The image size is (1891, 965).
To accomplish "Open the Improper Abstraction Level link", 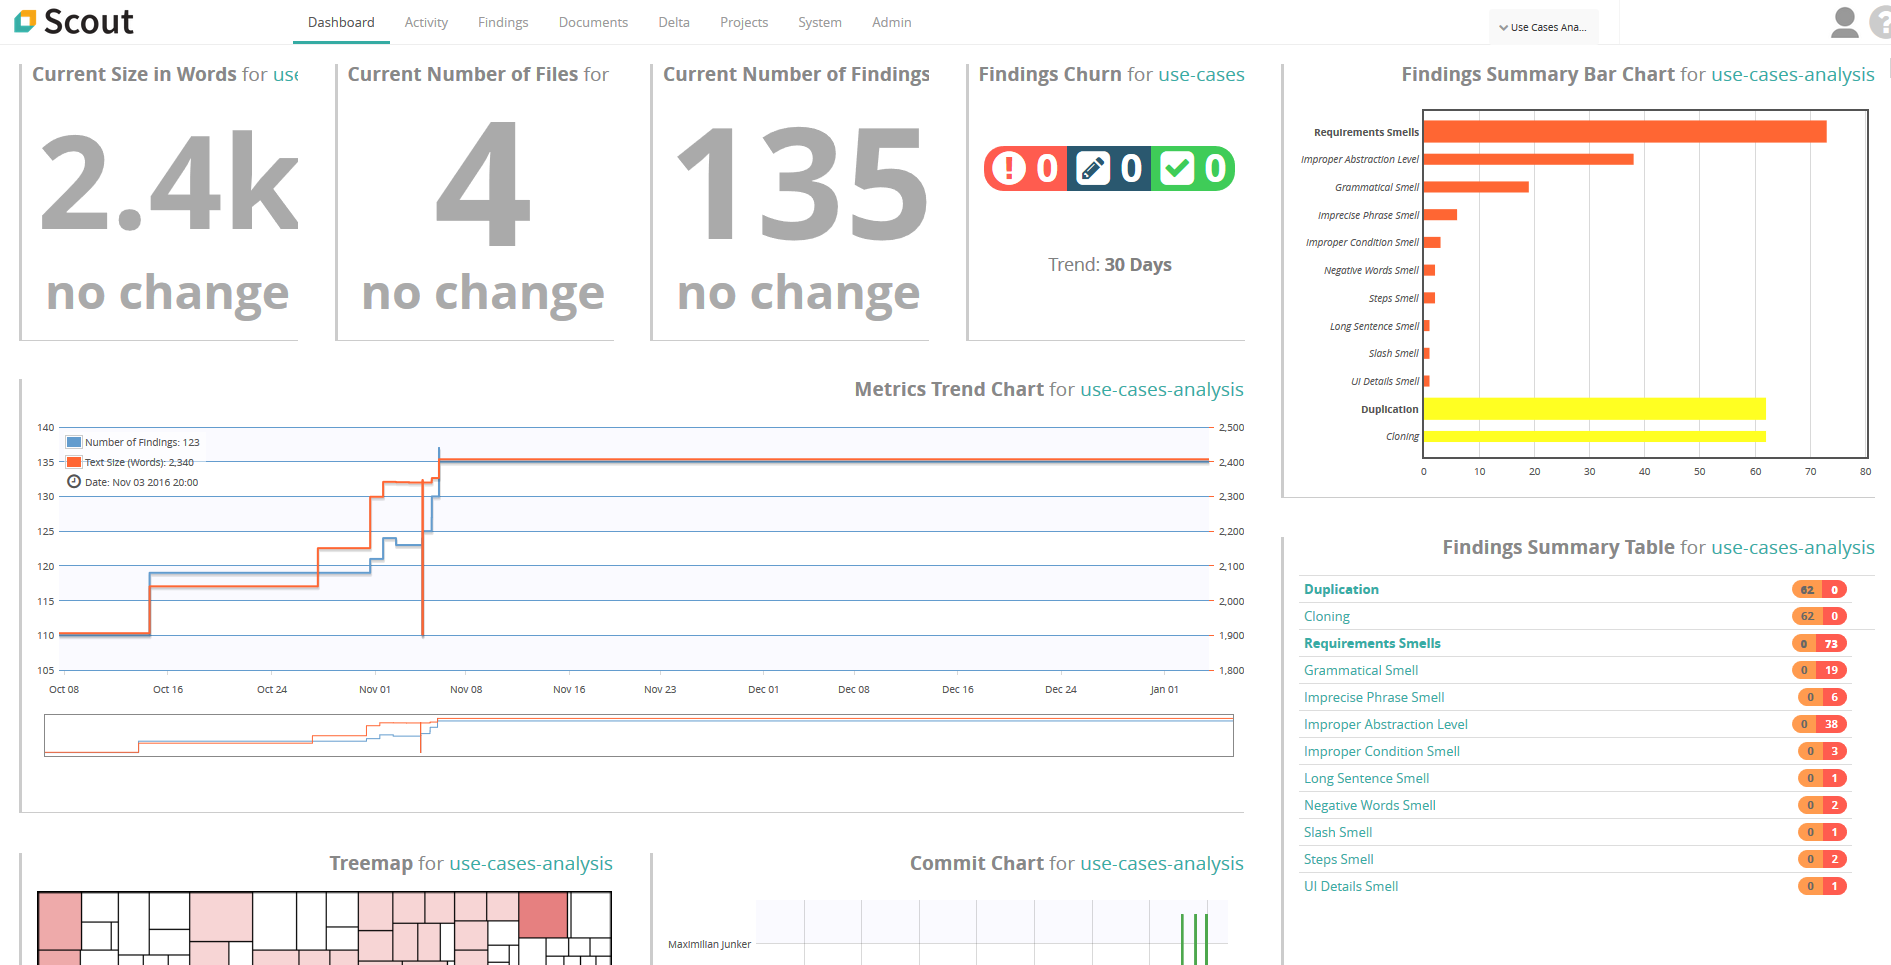I will (1385, 724).
